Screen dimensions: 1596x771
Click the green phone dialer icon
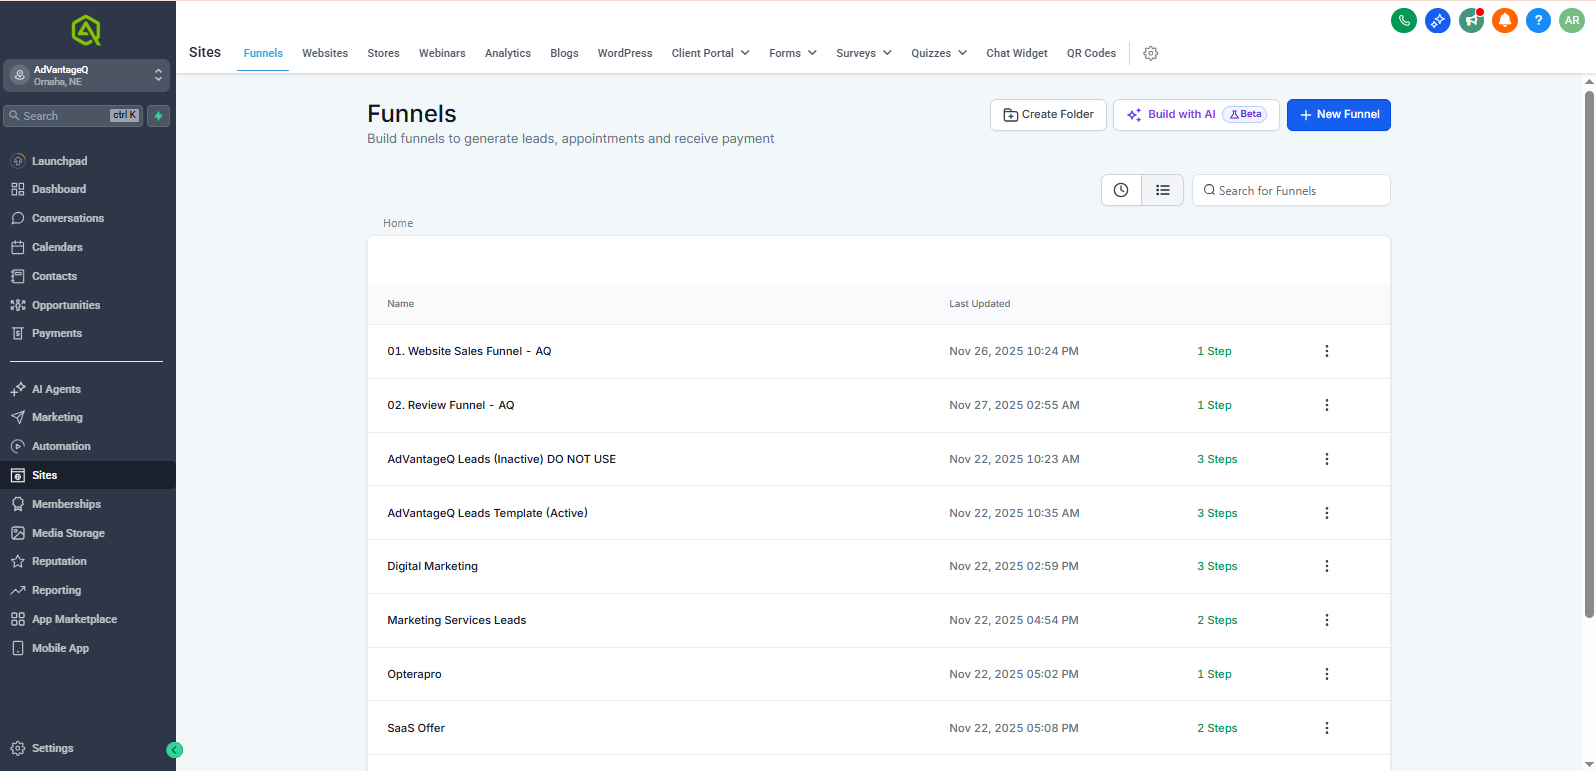(x=1404, y=20)
